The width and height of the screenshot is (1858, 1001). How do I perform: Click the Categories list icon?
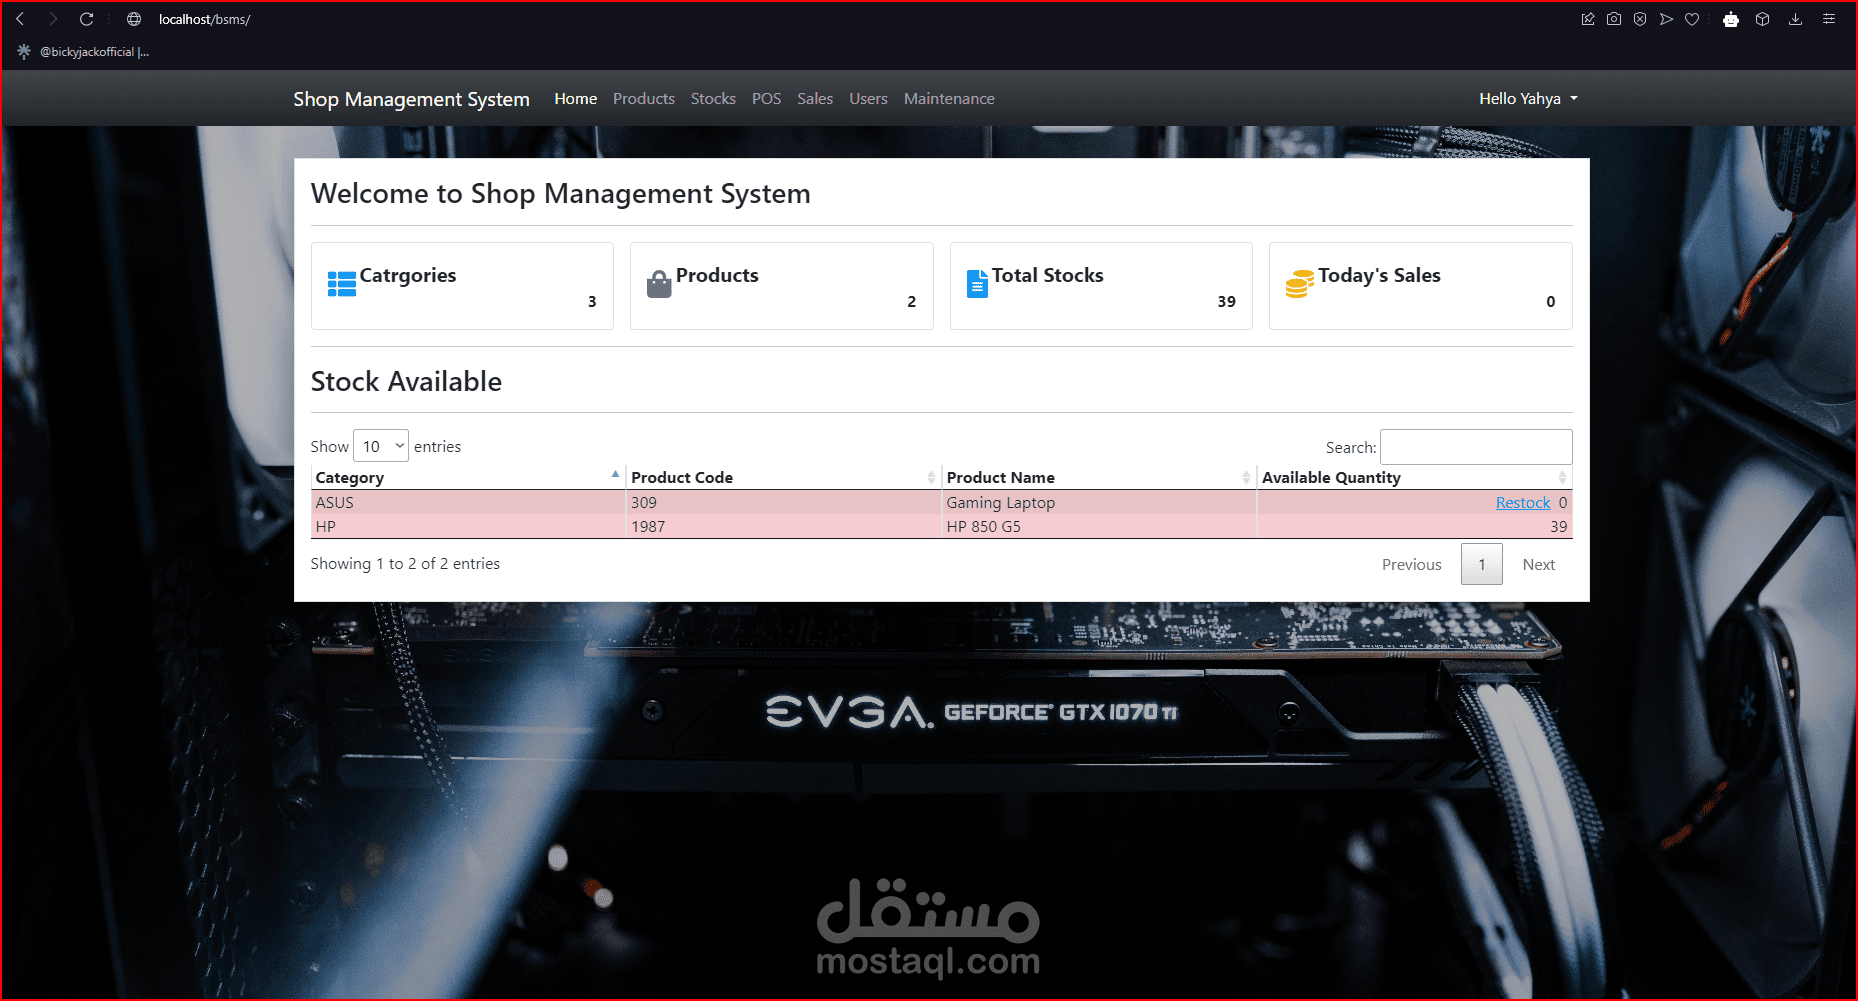pyautogui.click(x=342, y=284)
